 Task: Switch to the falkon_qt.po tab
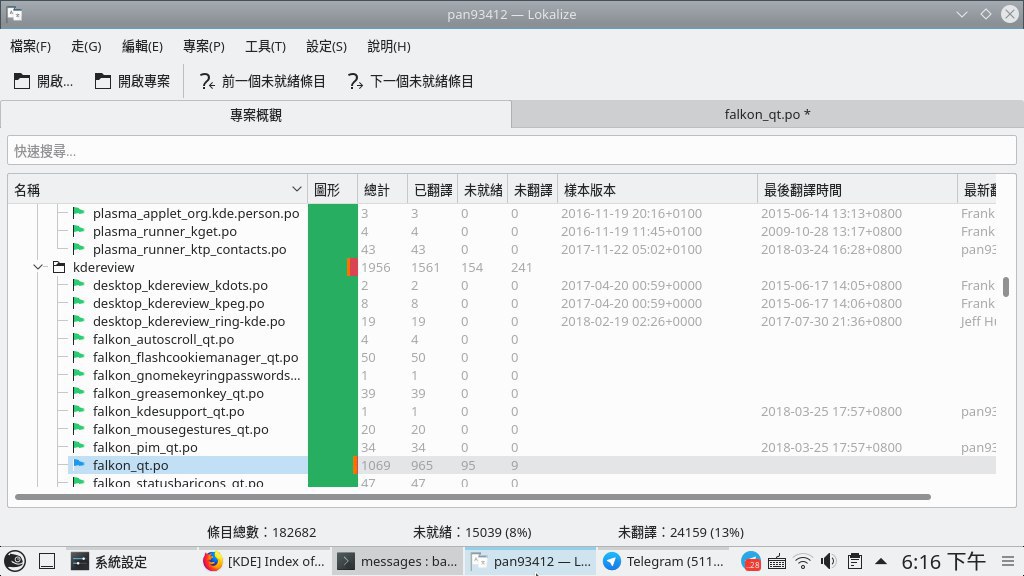pos(767,114)
